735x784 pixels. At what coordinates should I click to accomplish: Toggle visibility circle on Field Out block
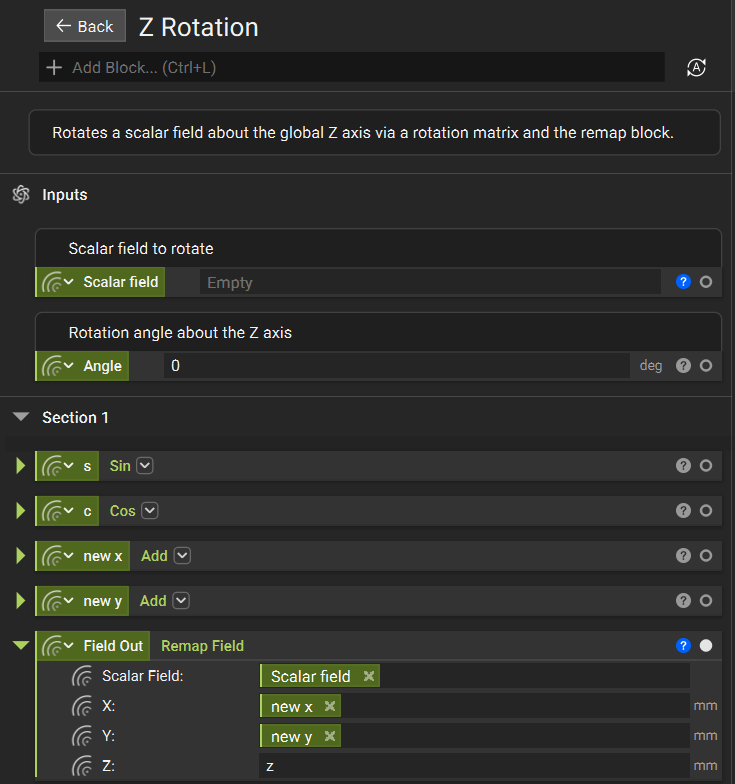tap(706, 646)
